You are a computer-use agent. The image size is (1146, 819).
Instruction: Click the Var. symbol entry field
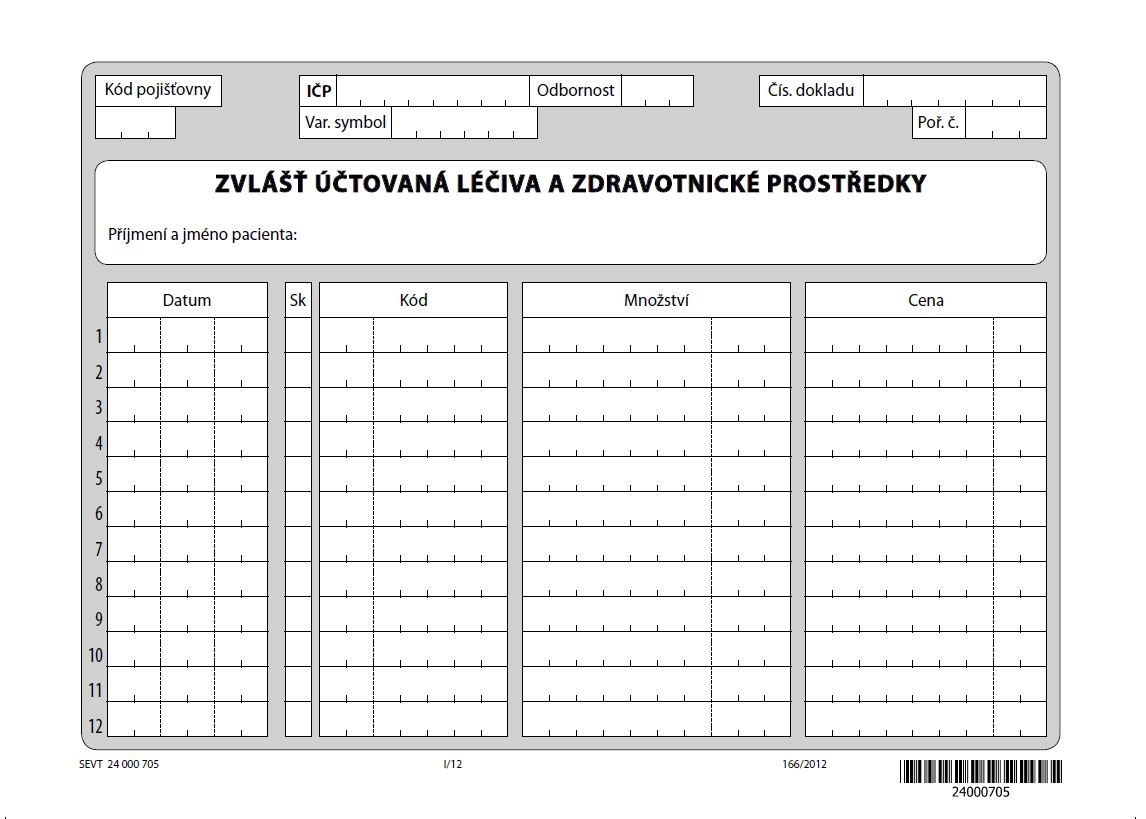465,123
